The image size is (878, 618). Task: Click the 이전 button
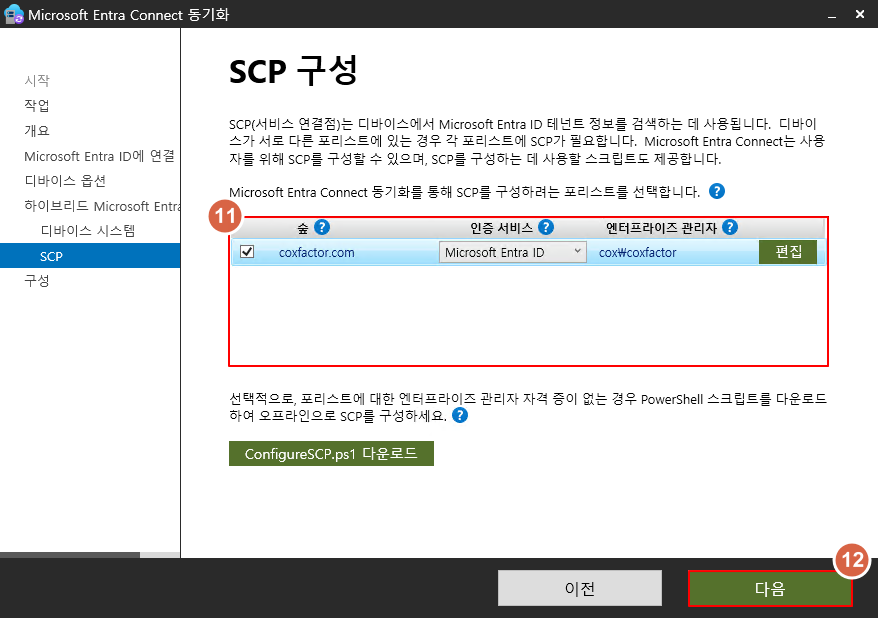point(580,588)
